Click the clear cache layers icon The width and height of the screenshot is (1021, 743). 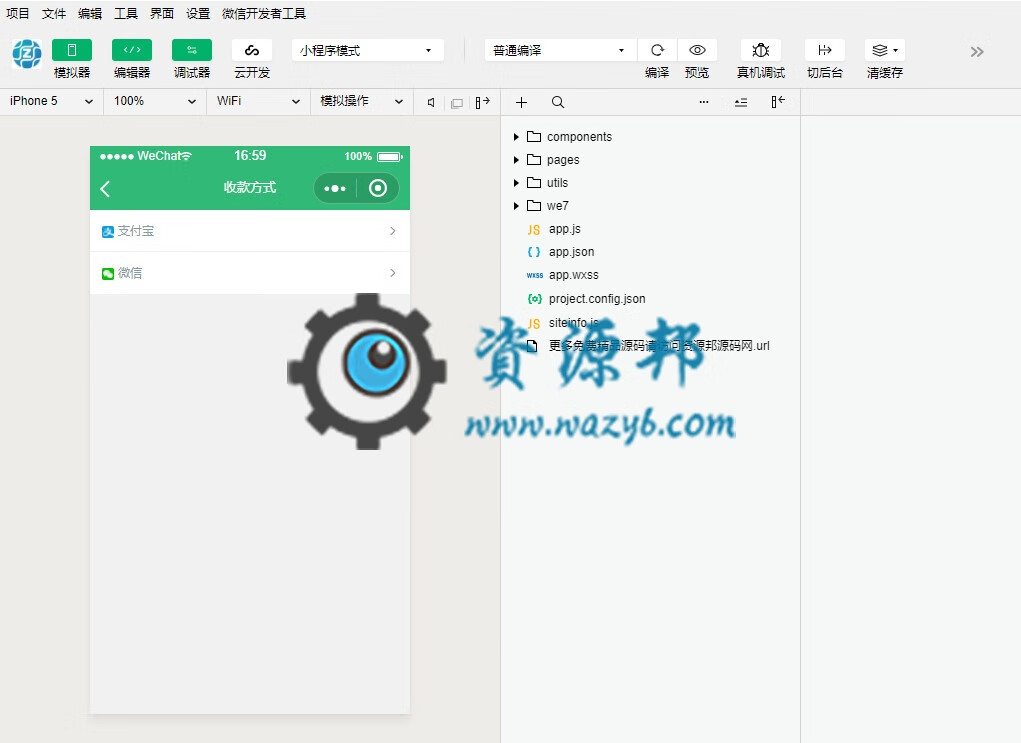point(883,50)
